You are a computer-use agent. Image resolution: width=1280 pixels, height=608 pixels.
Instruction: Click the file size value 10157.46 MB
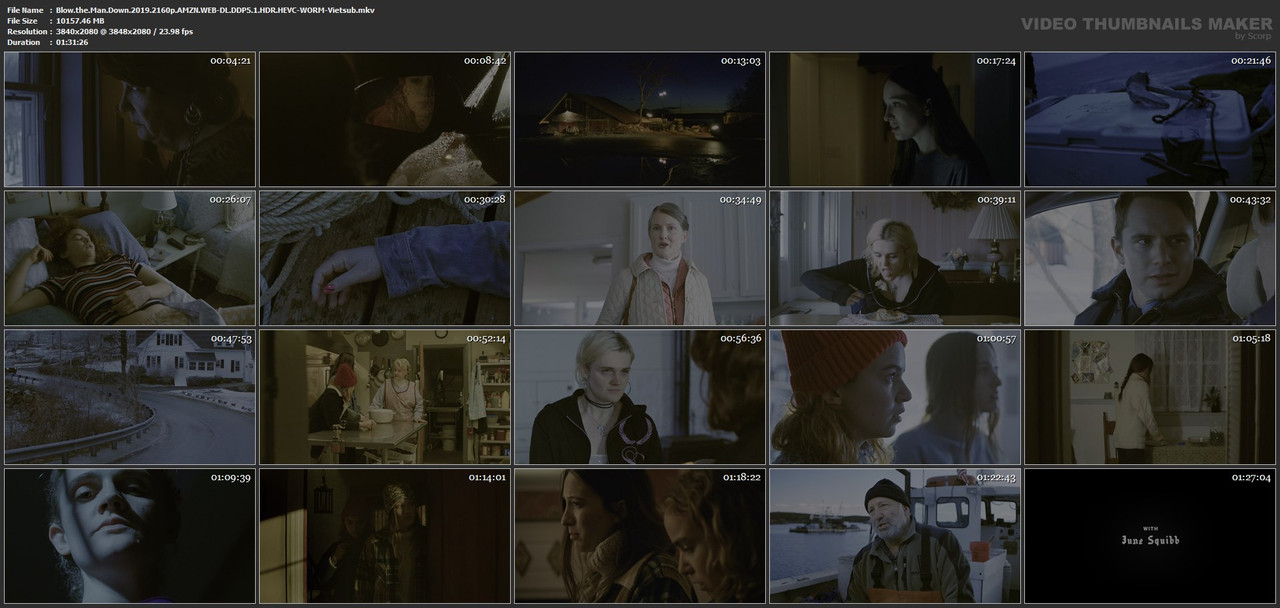pyautogui.click(x=80, y=20)
